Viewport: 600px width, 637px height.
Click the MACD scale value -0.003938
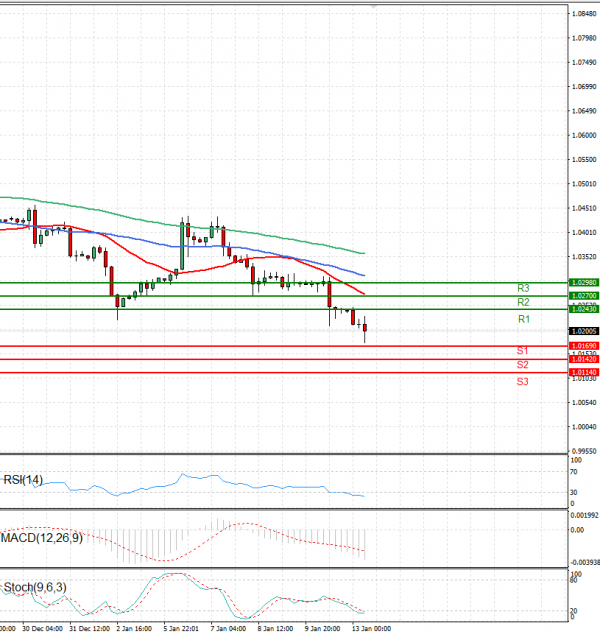[585, 563]
